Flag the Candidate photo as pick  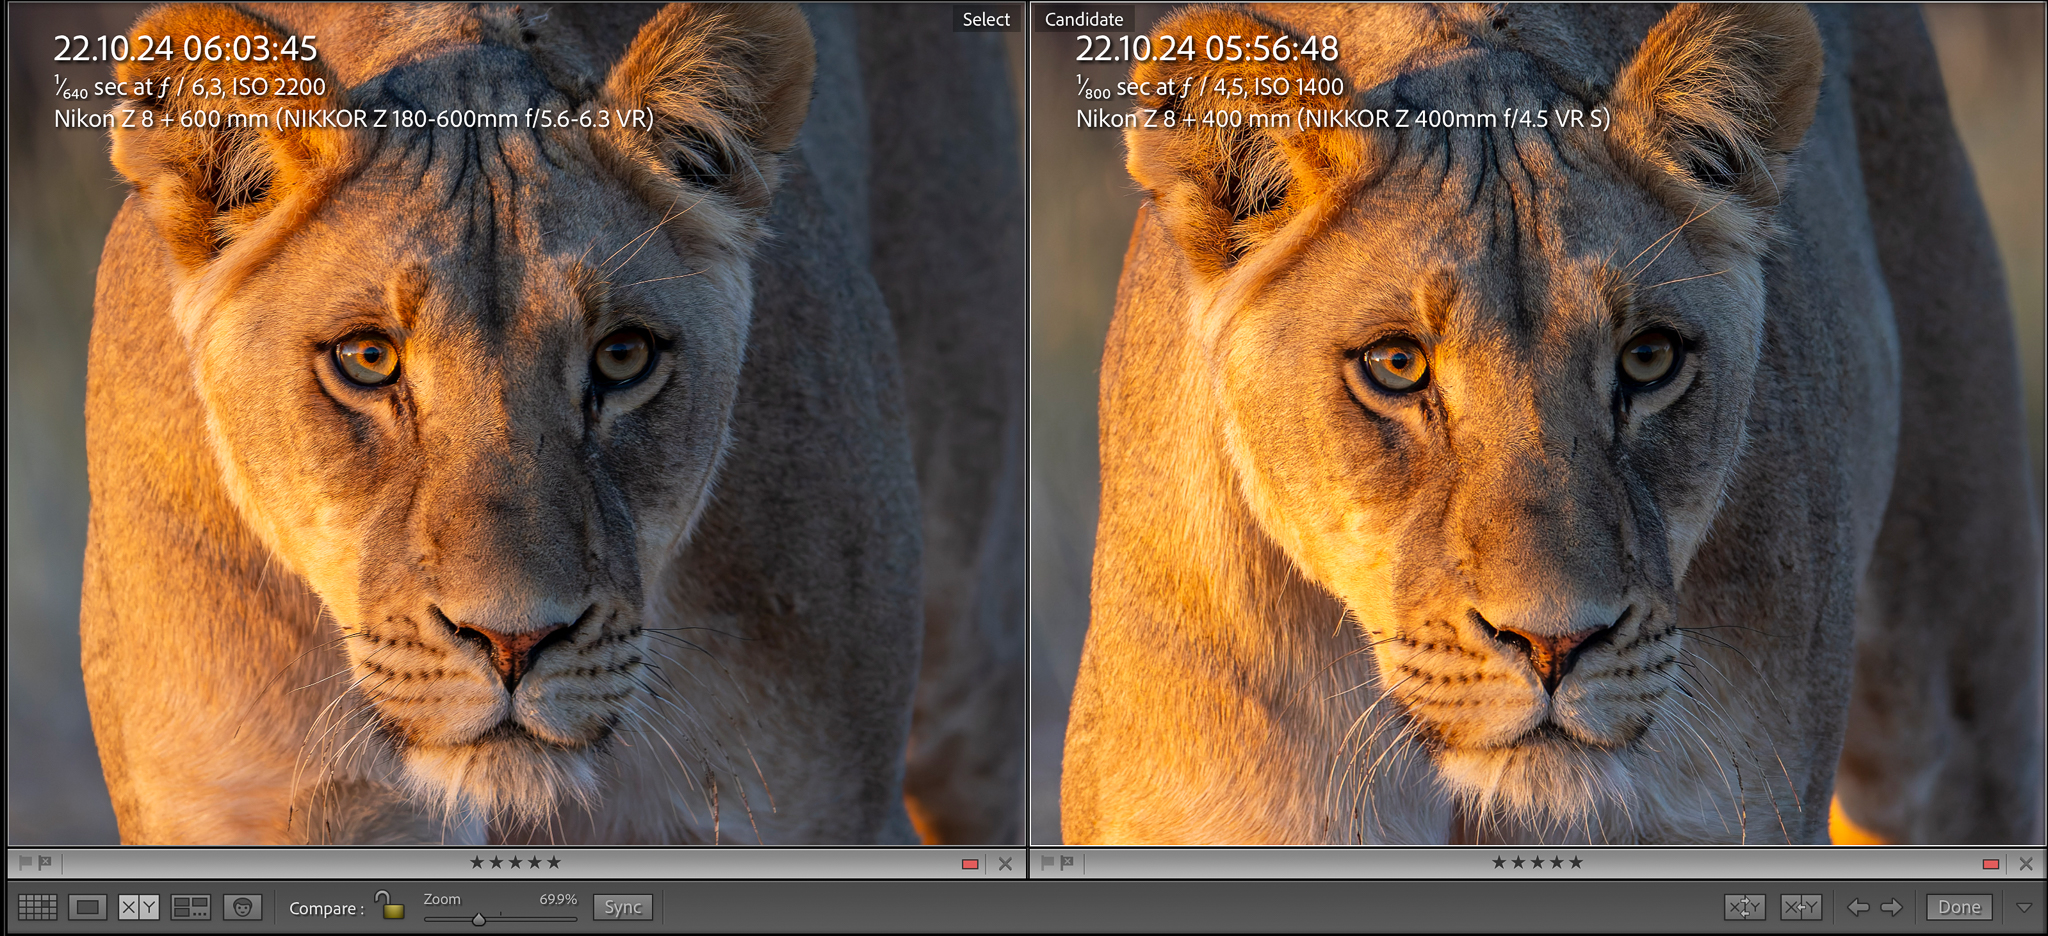(x=1047, y=862)
